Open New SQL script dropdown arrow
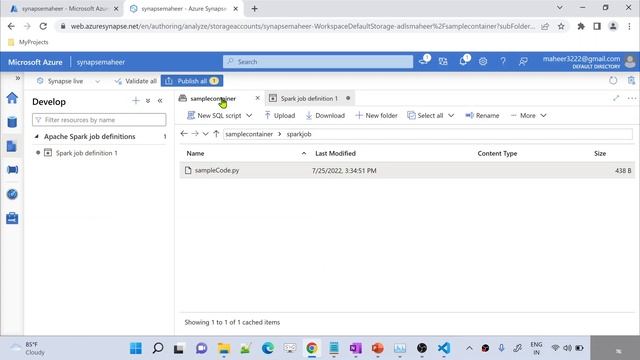Image resolution: width=640 pixels, height=360 pixels. (x=249, y=116)
